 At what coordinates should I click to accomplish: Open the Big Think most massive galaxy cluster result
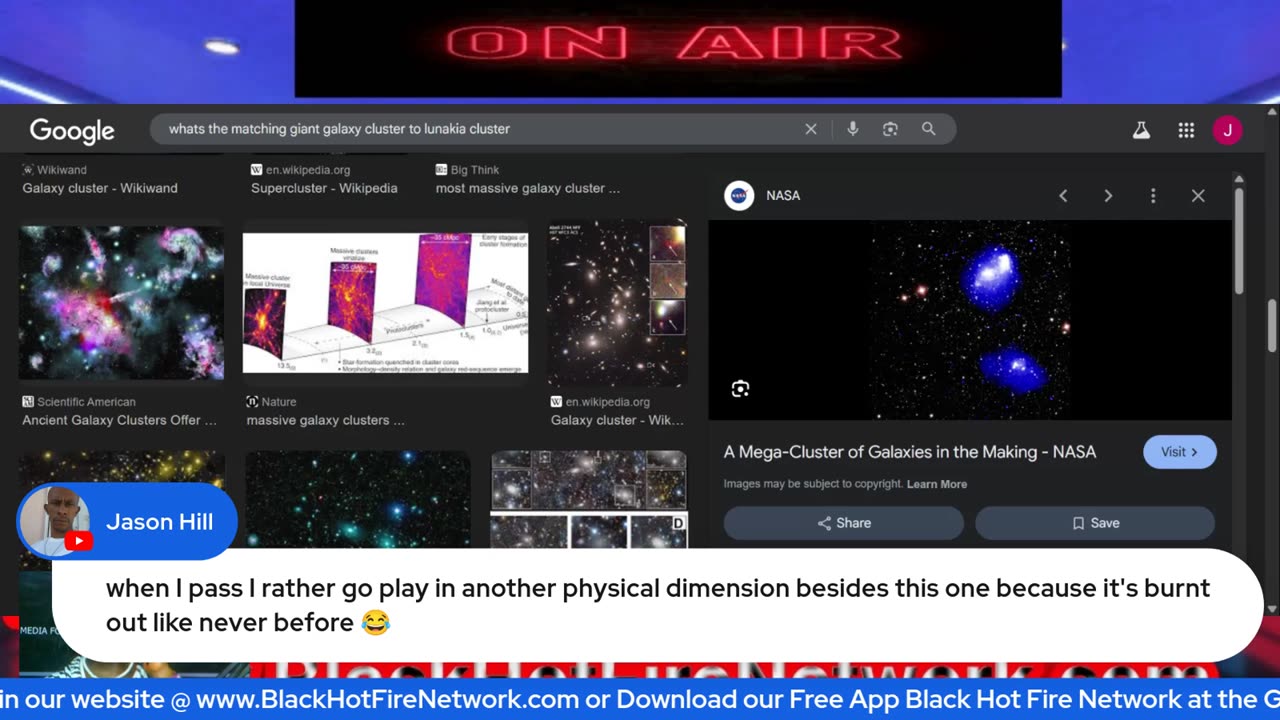pos(527,188)
